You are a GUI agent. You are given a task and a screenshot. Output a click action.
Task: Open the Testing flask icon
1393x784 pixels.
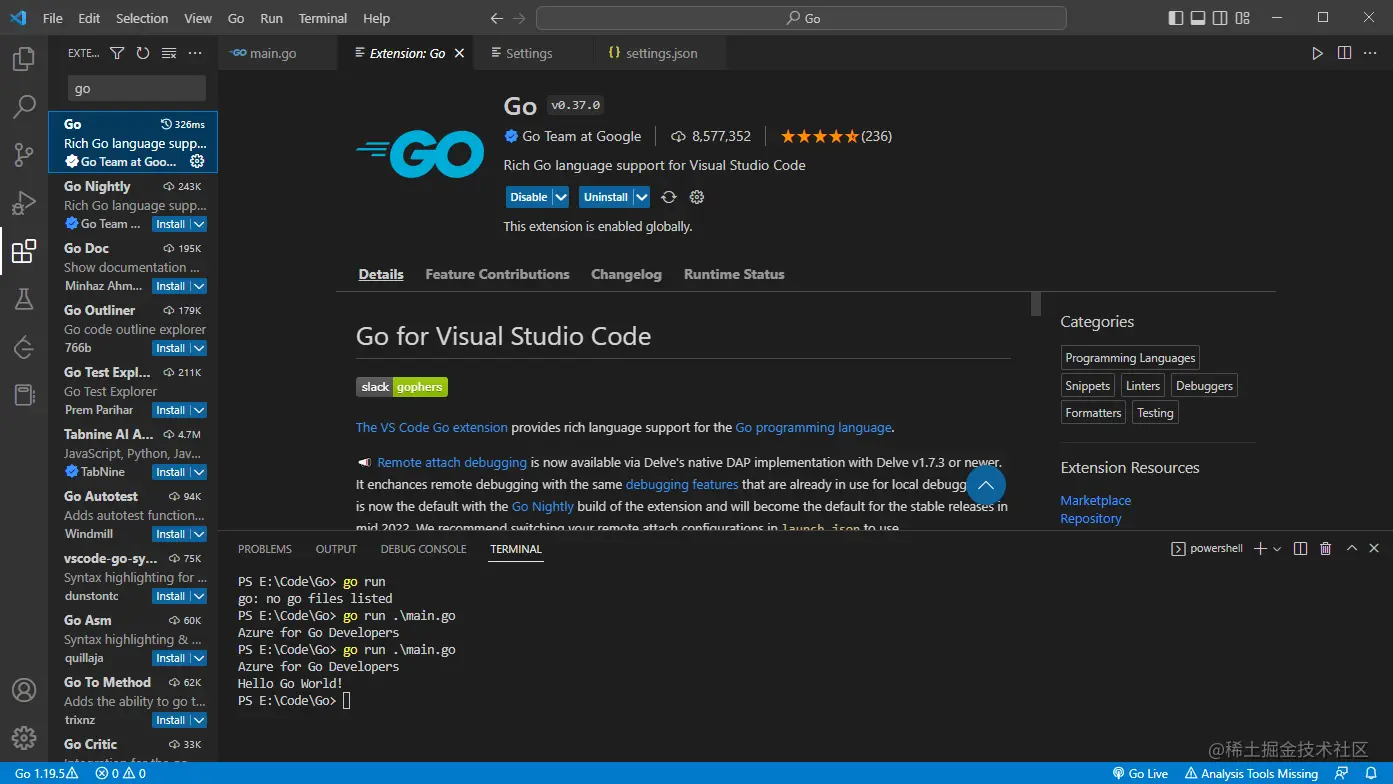tap(24, 298)
